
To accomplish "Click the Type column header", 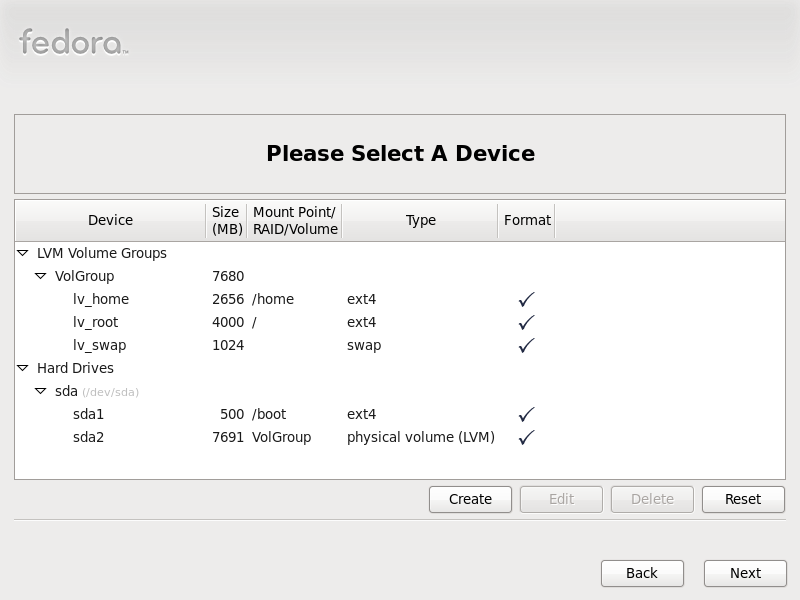I will pyautogui.click(x=420, y=220).
